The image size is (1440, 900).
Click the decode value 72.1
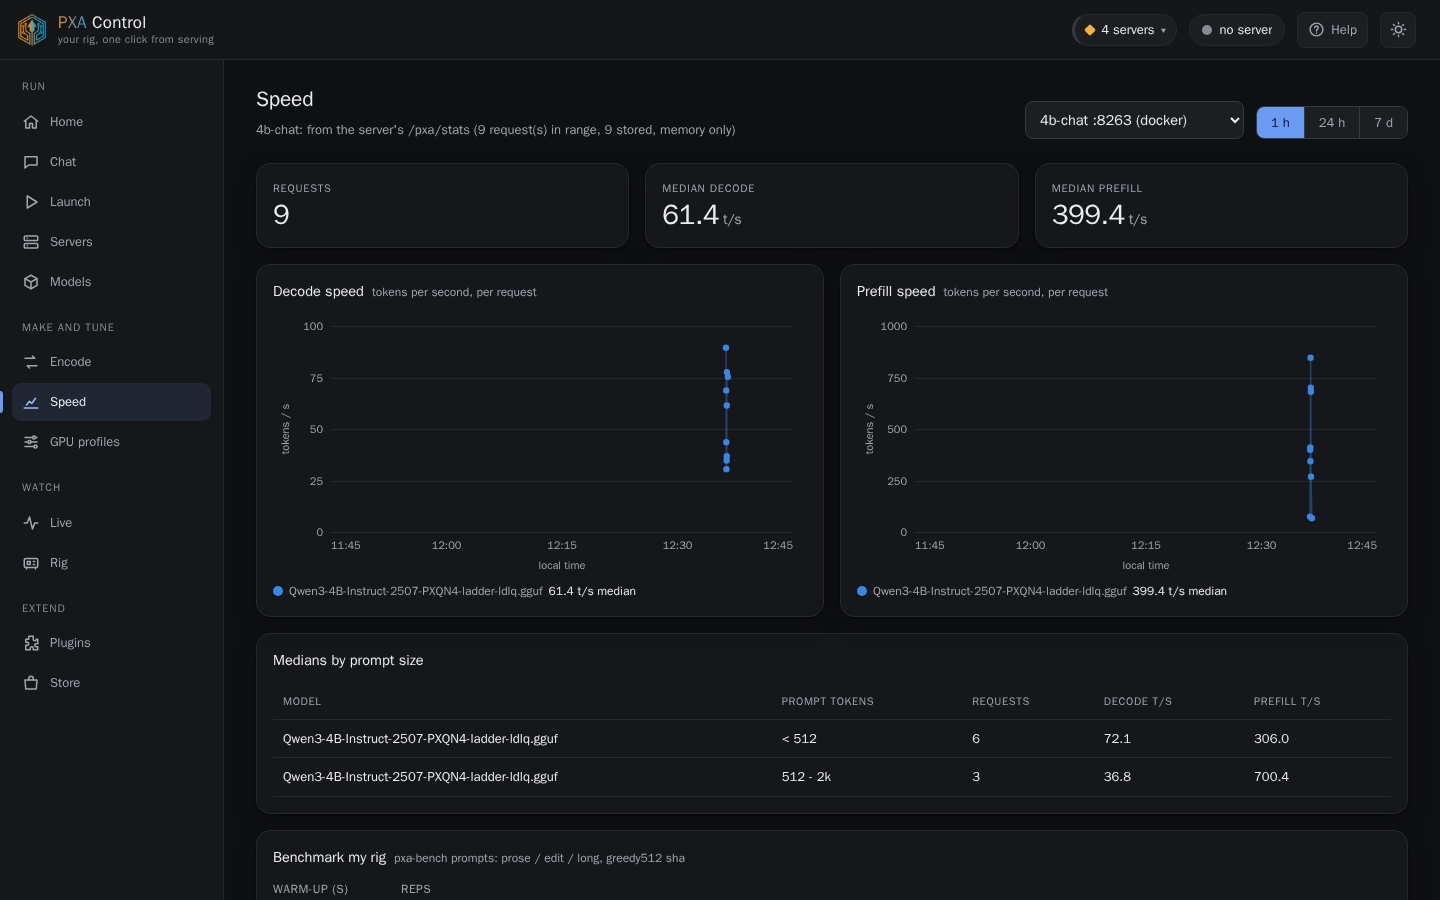pos(1117,739)
